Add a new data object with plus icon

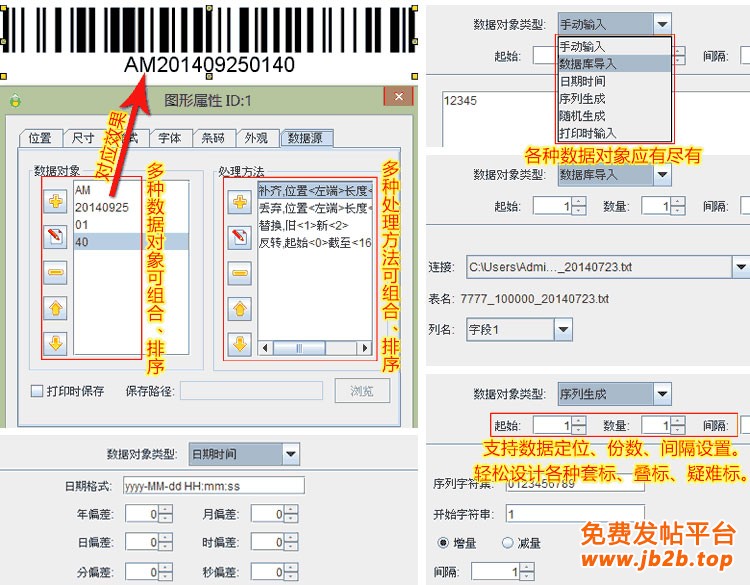tap(55, 201)
